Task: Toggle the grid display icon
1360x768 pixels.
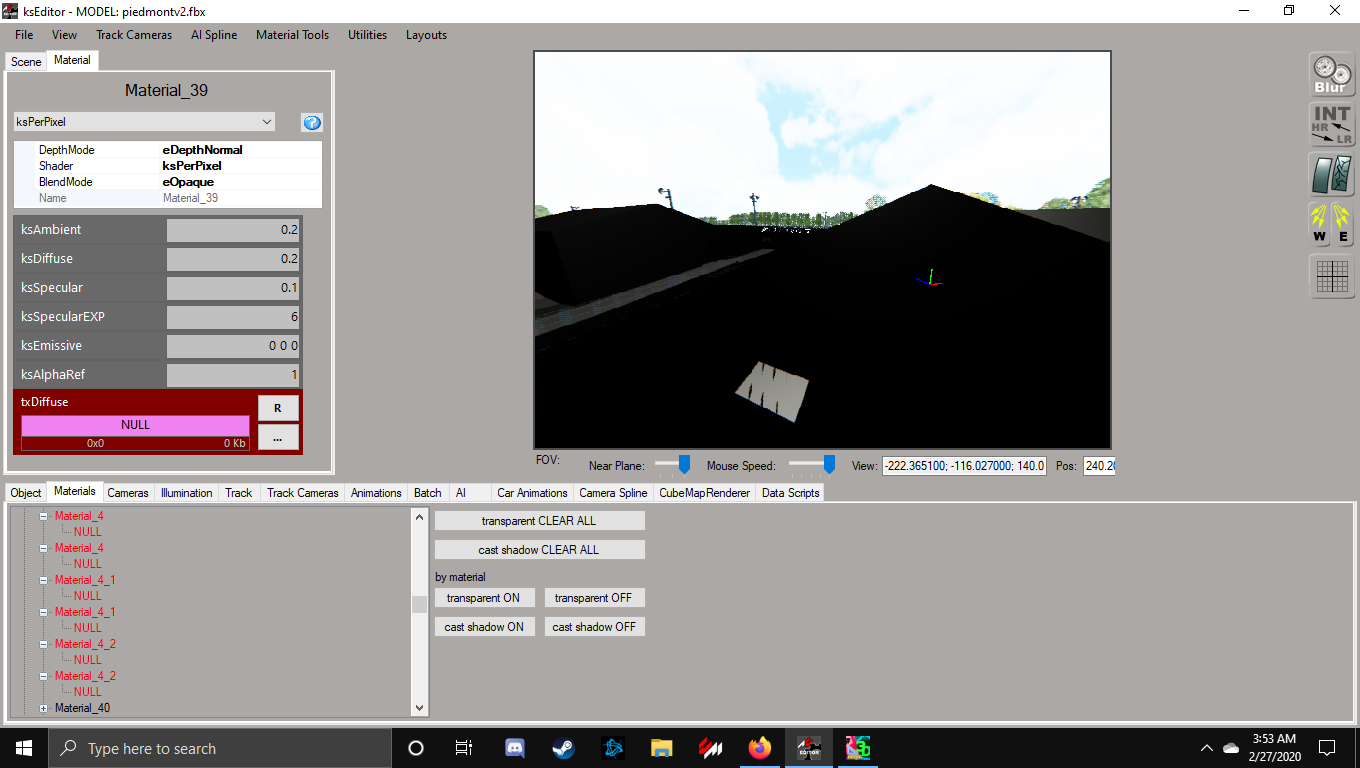Action: coord(1331,276)
